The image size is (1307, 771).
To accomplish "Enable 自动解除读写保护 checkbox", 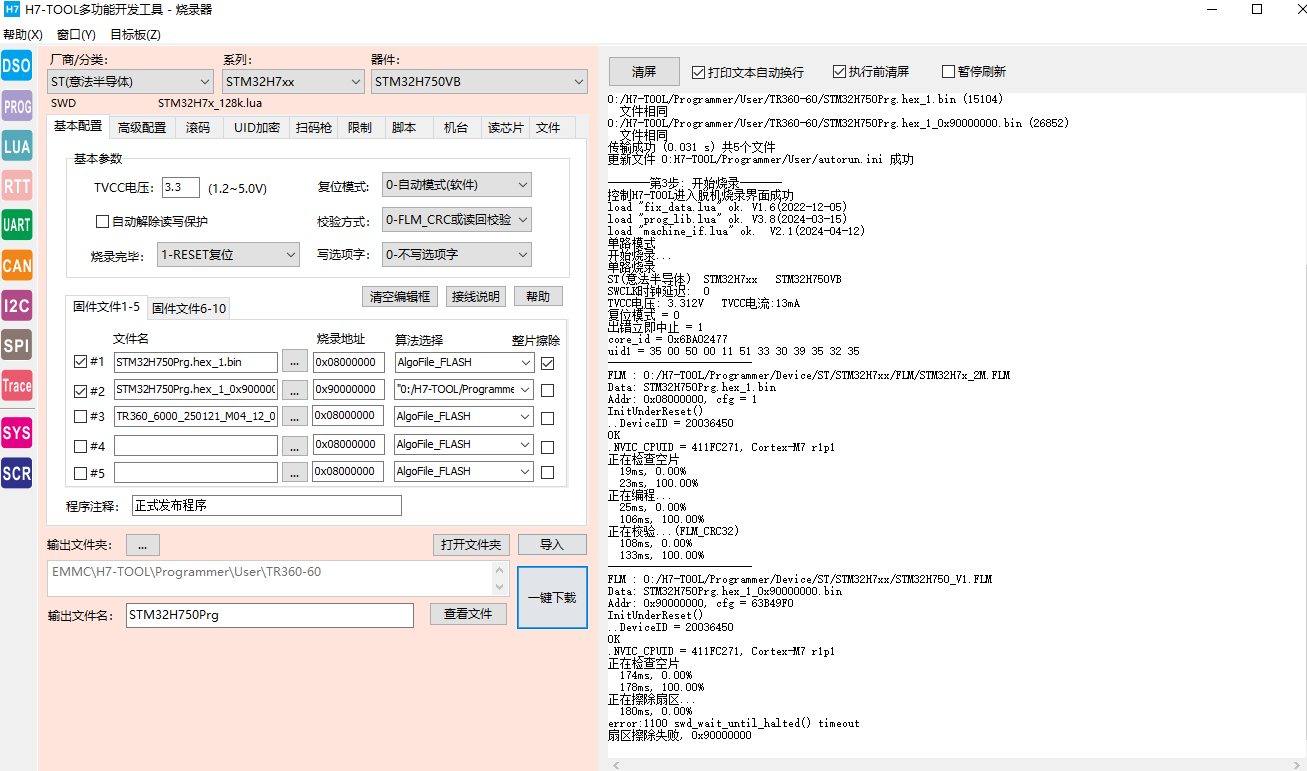I will (x=102, y=221).
